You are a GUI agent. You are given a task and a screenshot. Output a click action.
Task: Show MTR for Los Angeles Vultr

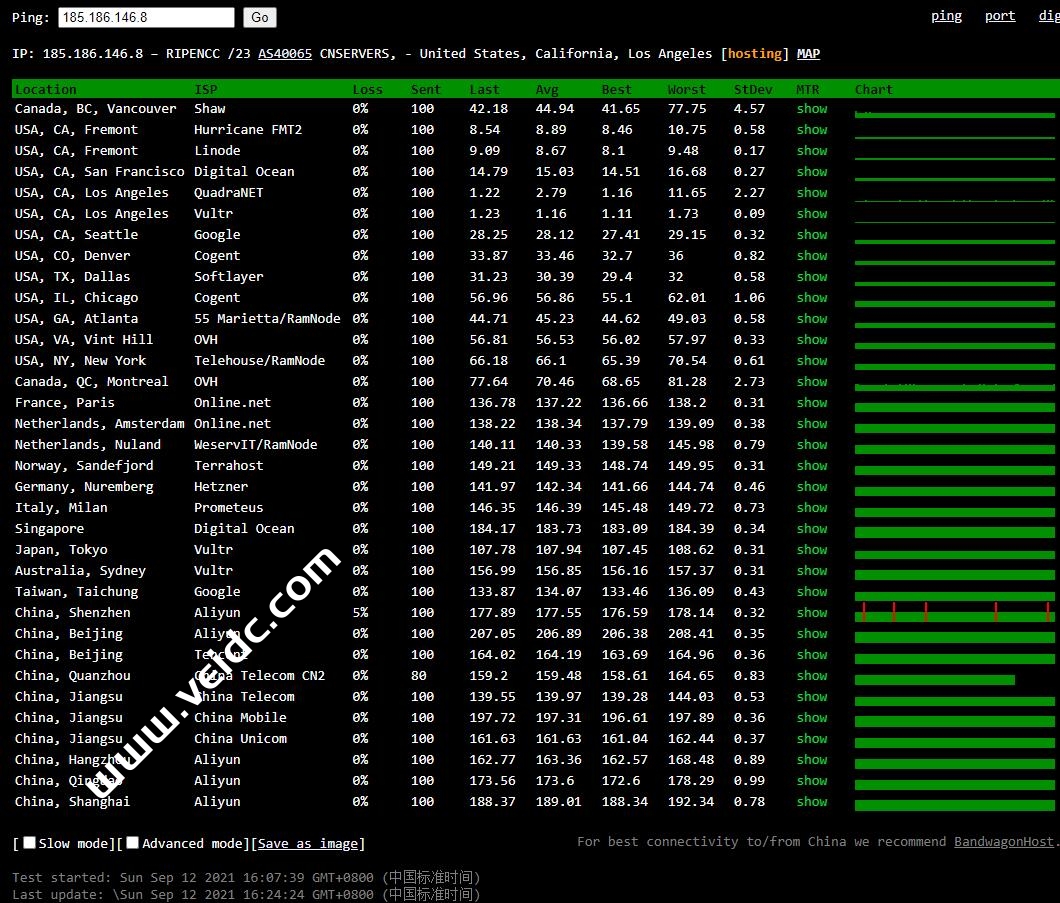[811, 214]
